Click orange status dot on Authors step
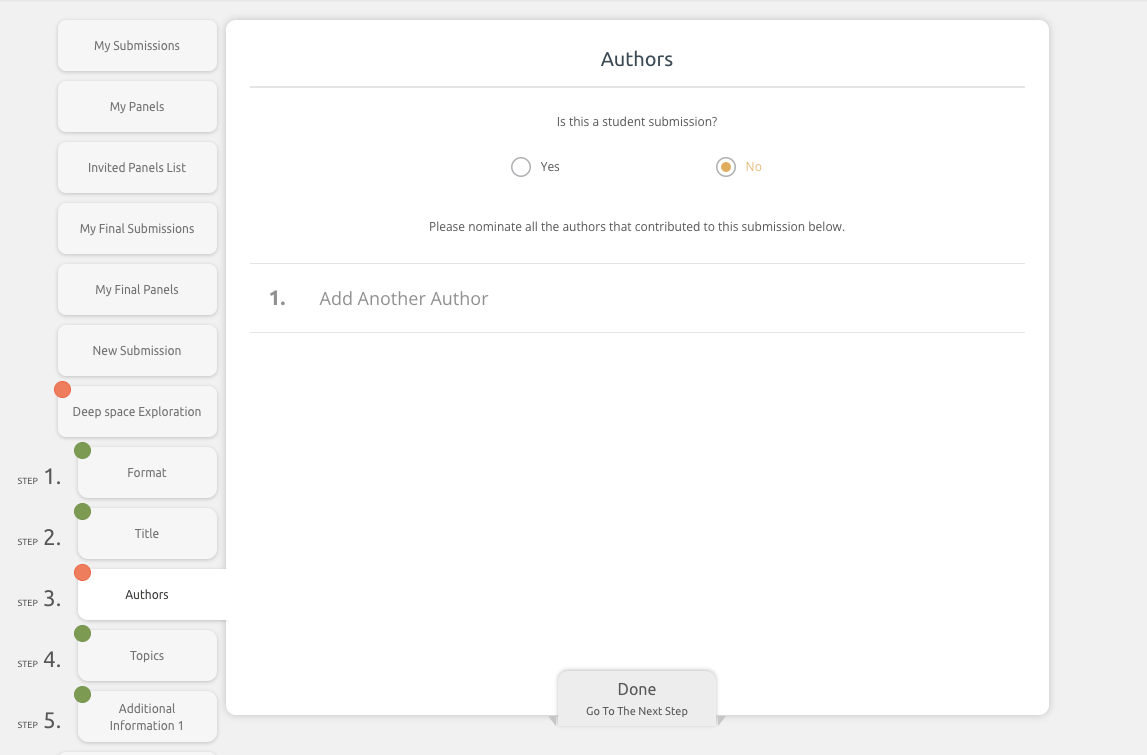This screenshot has width=1147, height=755. pyautogui.click(x=83, y=573)
